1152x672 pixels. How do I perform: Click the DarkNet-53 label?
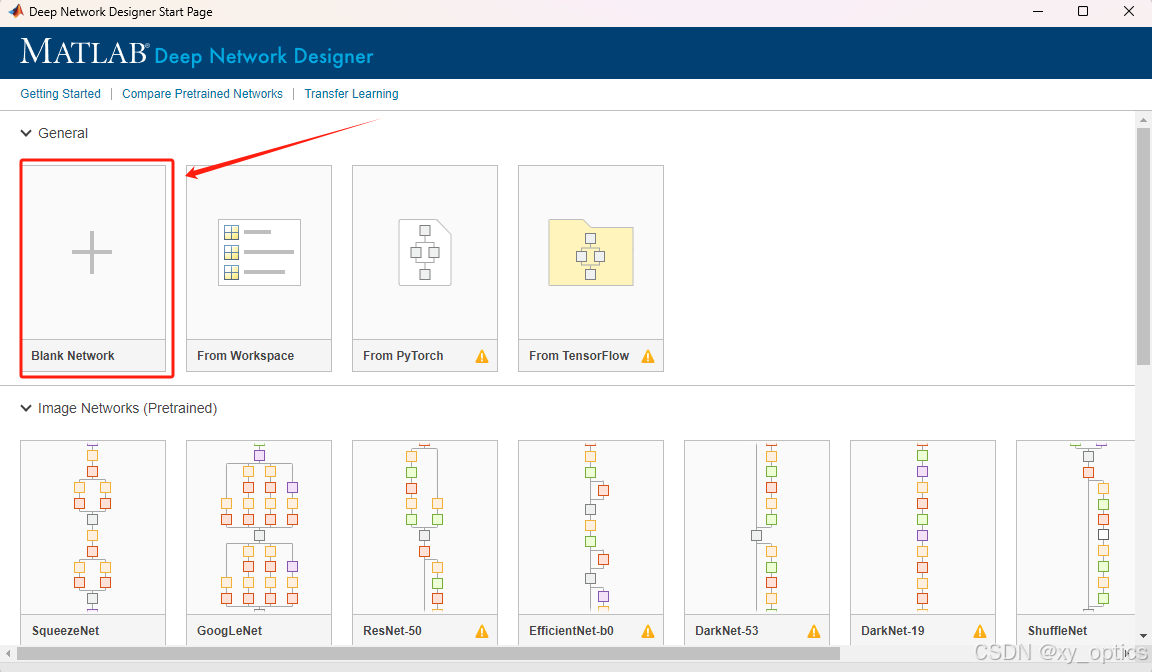[x=727, y=631]
